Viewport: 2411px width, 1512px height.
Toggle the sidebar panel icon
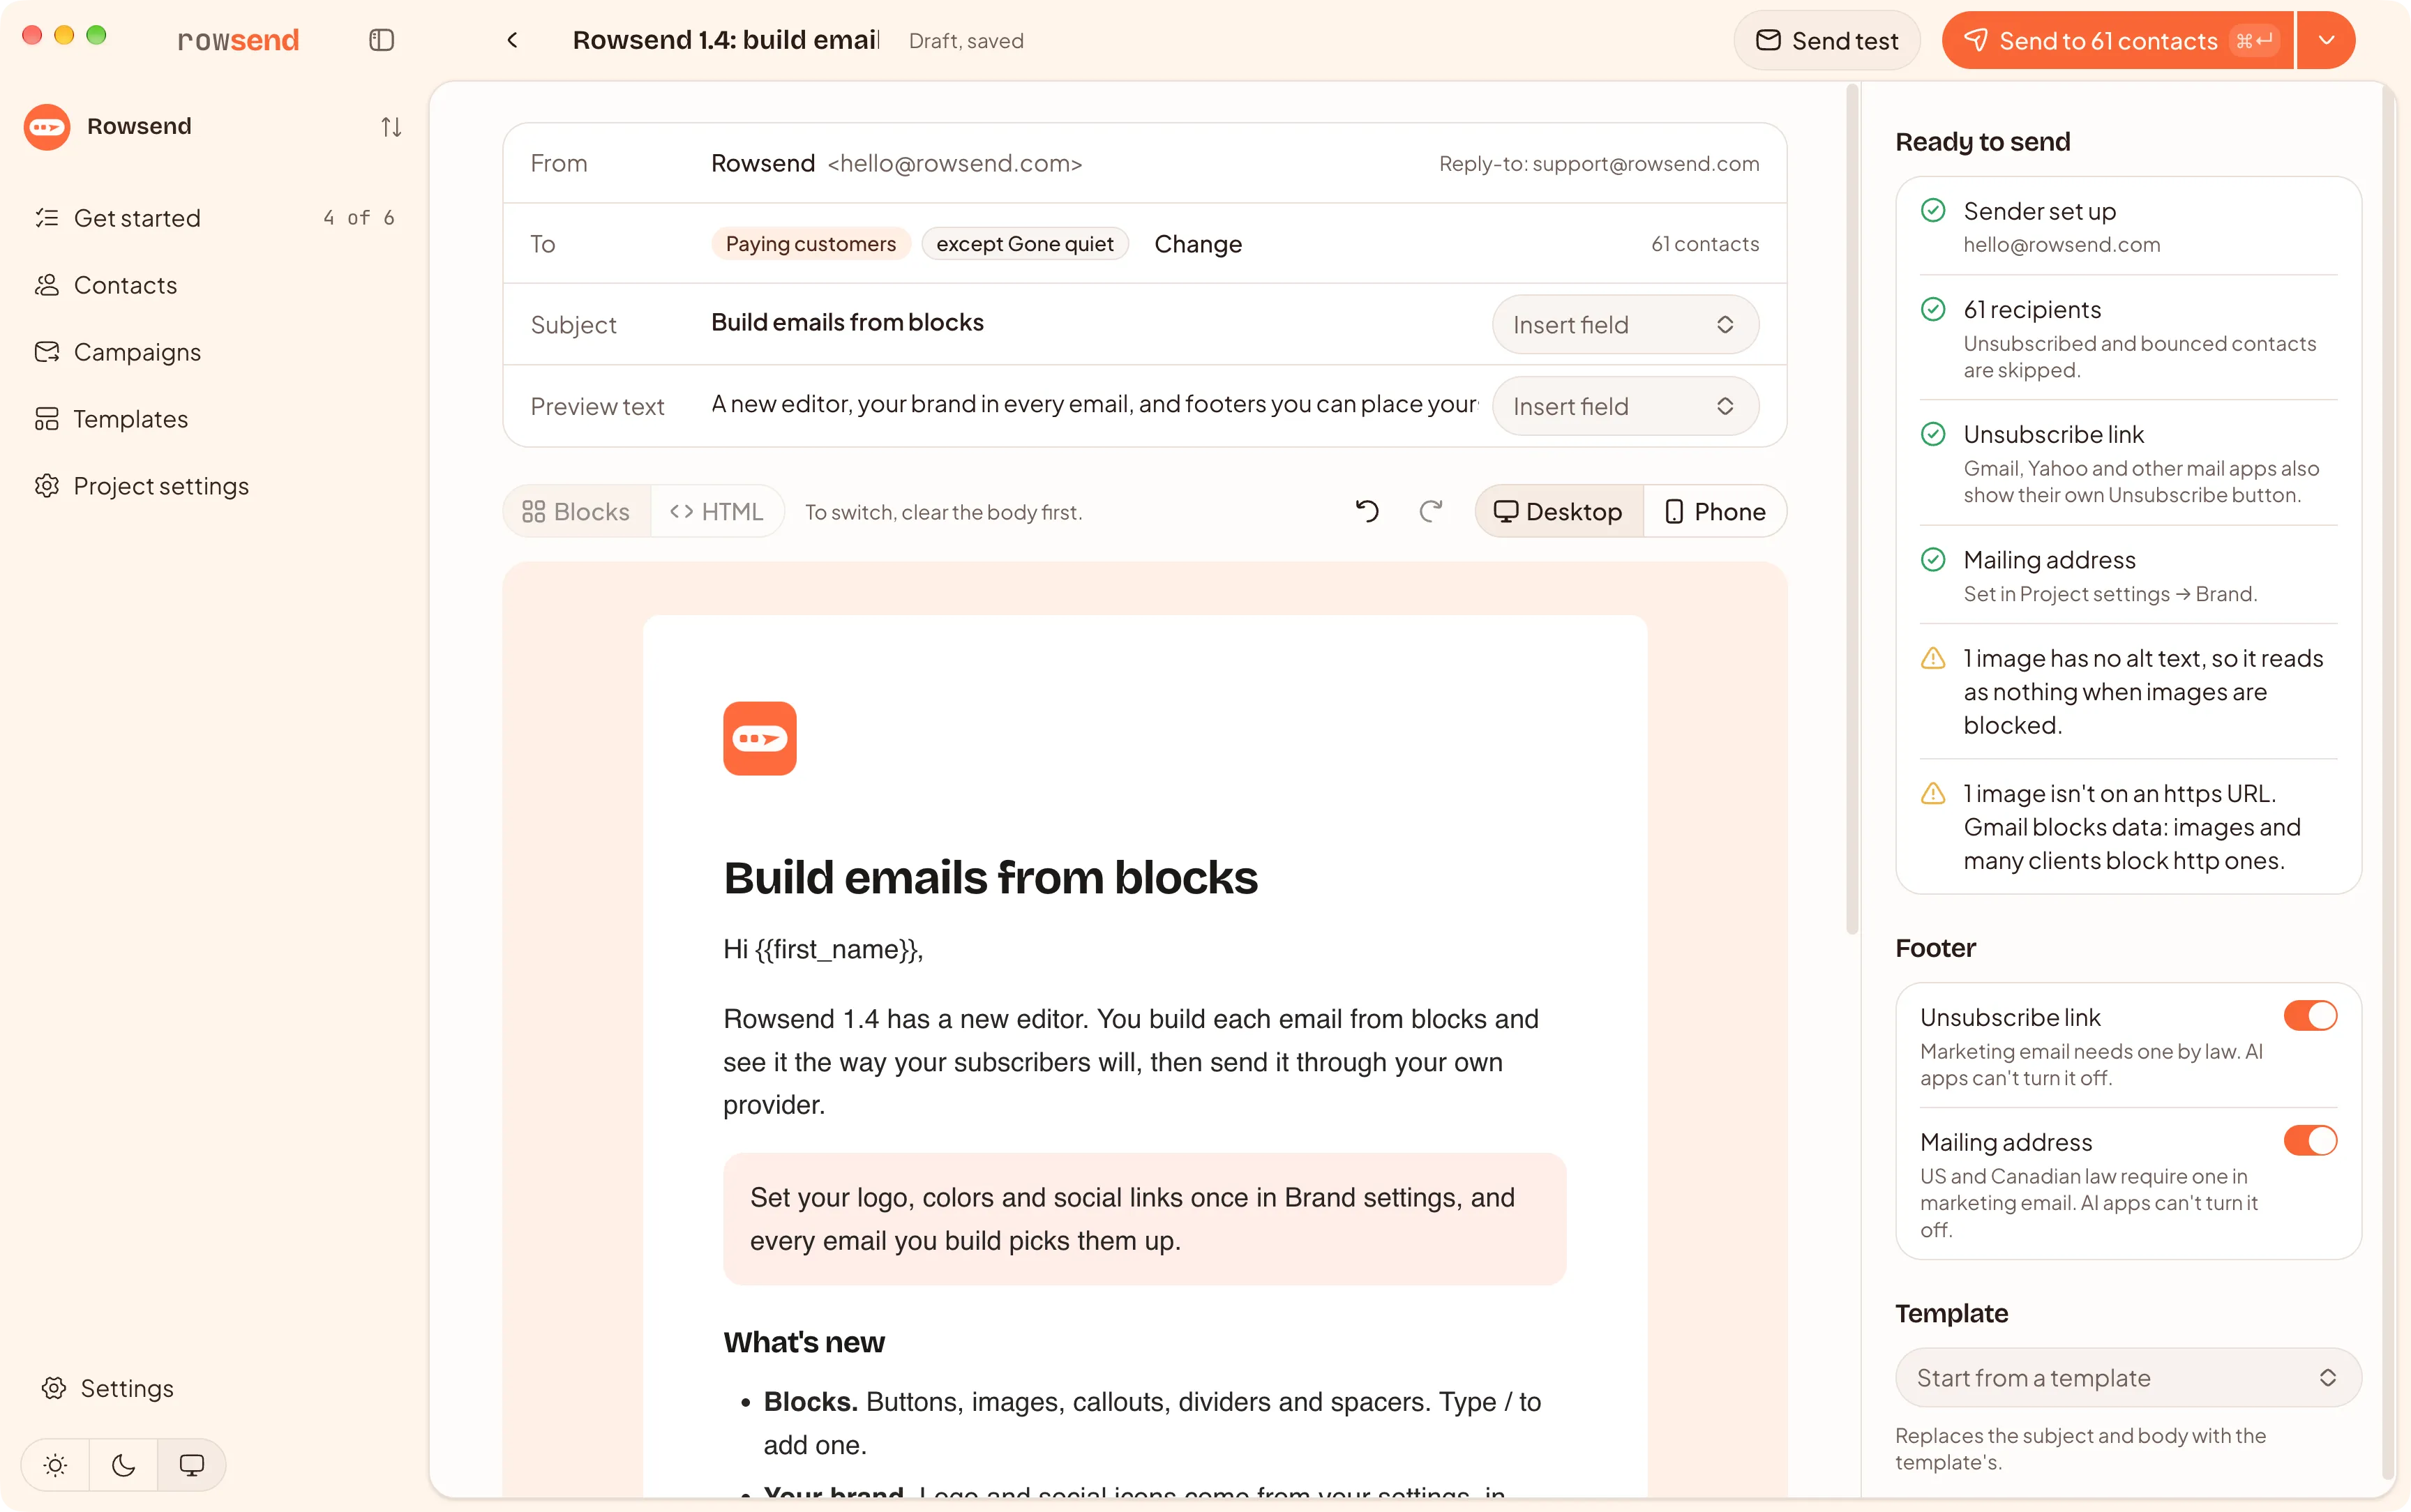tap(381, 40)
